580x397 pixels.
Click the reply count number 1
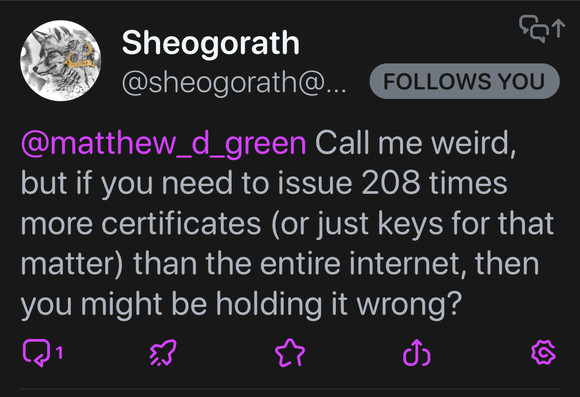(x=59, y=353)
